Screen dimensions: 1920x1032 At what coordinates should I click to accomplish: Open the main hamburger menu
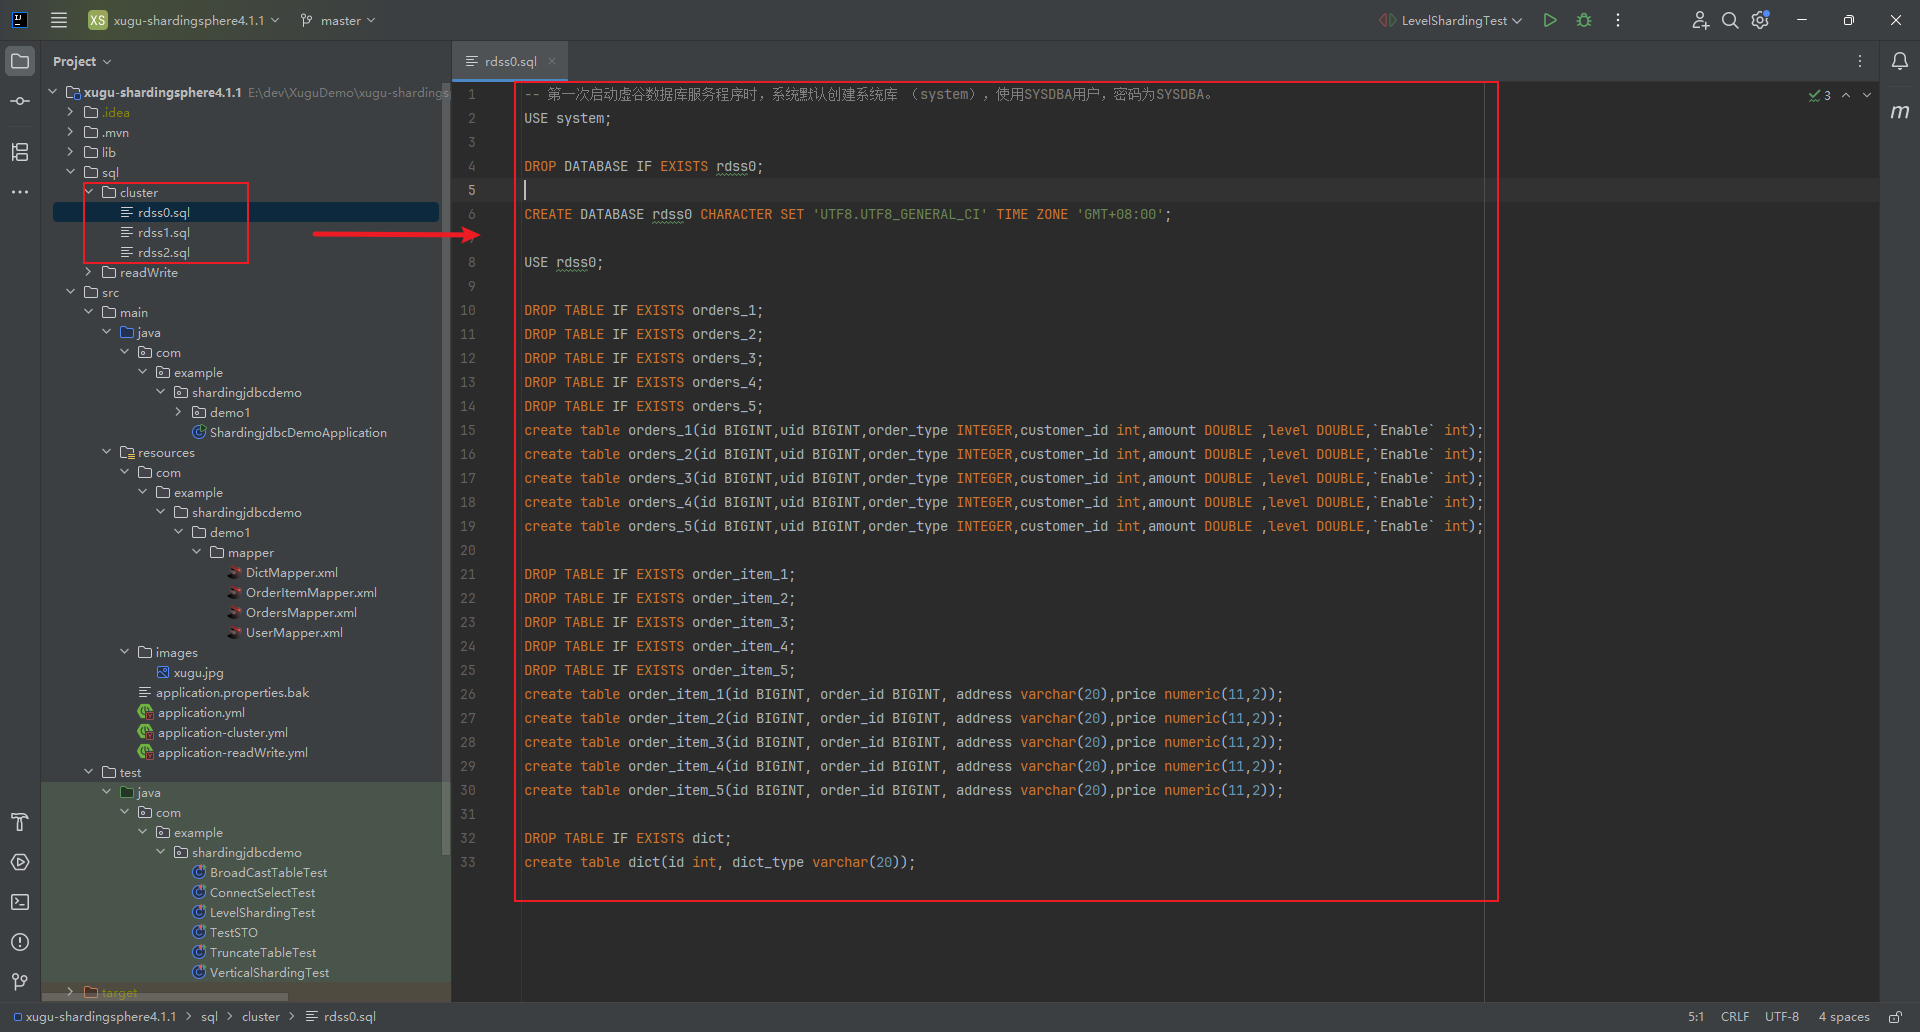[59, 20]
